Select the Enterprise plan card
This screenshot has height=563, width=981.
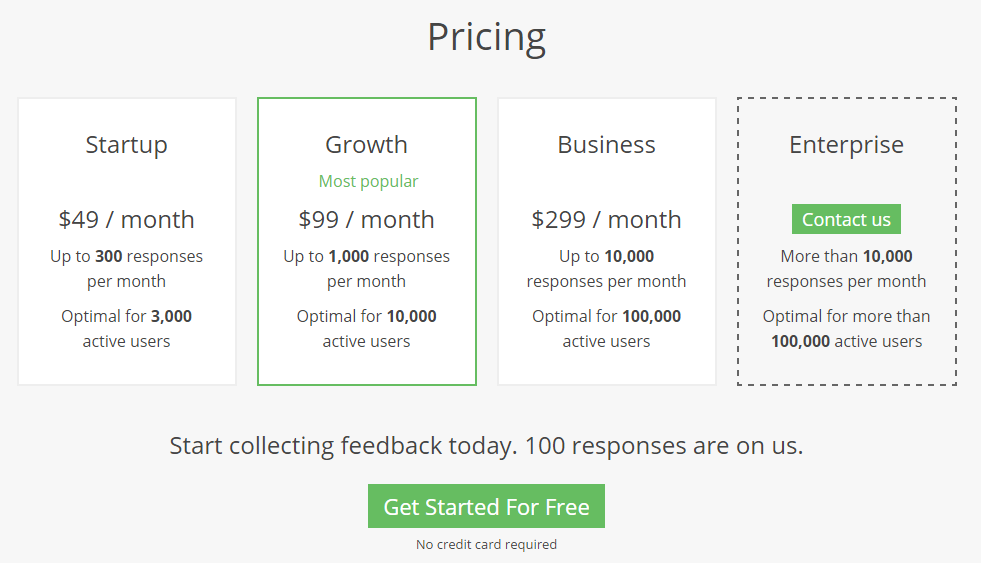846,241
